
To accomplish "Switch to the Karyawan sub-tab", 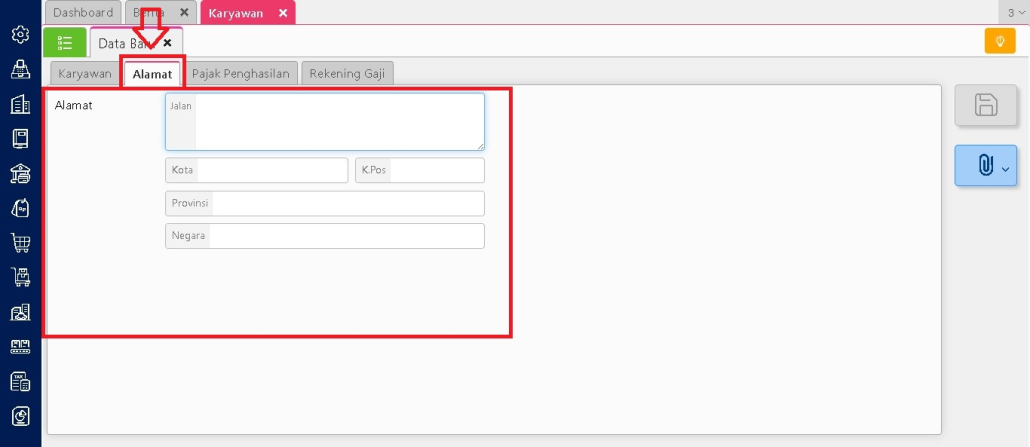I will pos(85,73).
